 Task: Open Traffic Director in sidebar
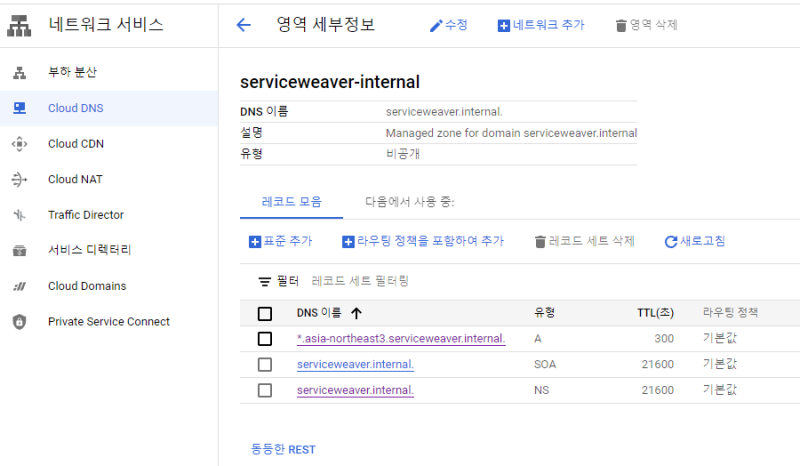coord(85,215)
